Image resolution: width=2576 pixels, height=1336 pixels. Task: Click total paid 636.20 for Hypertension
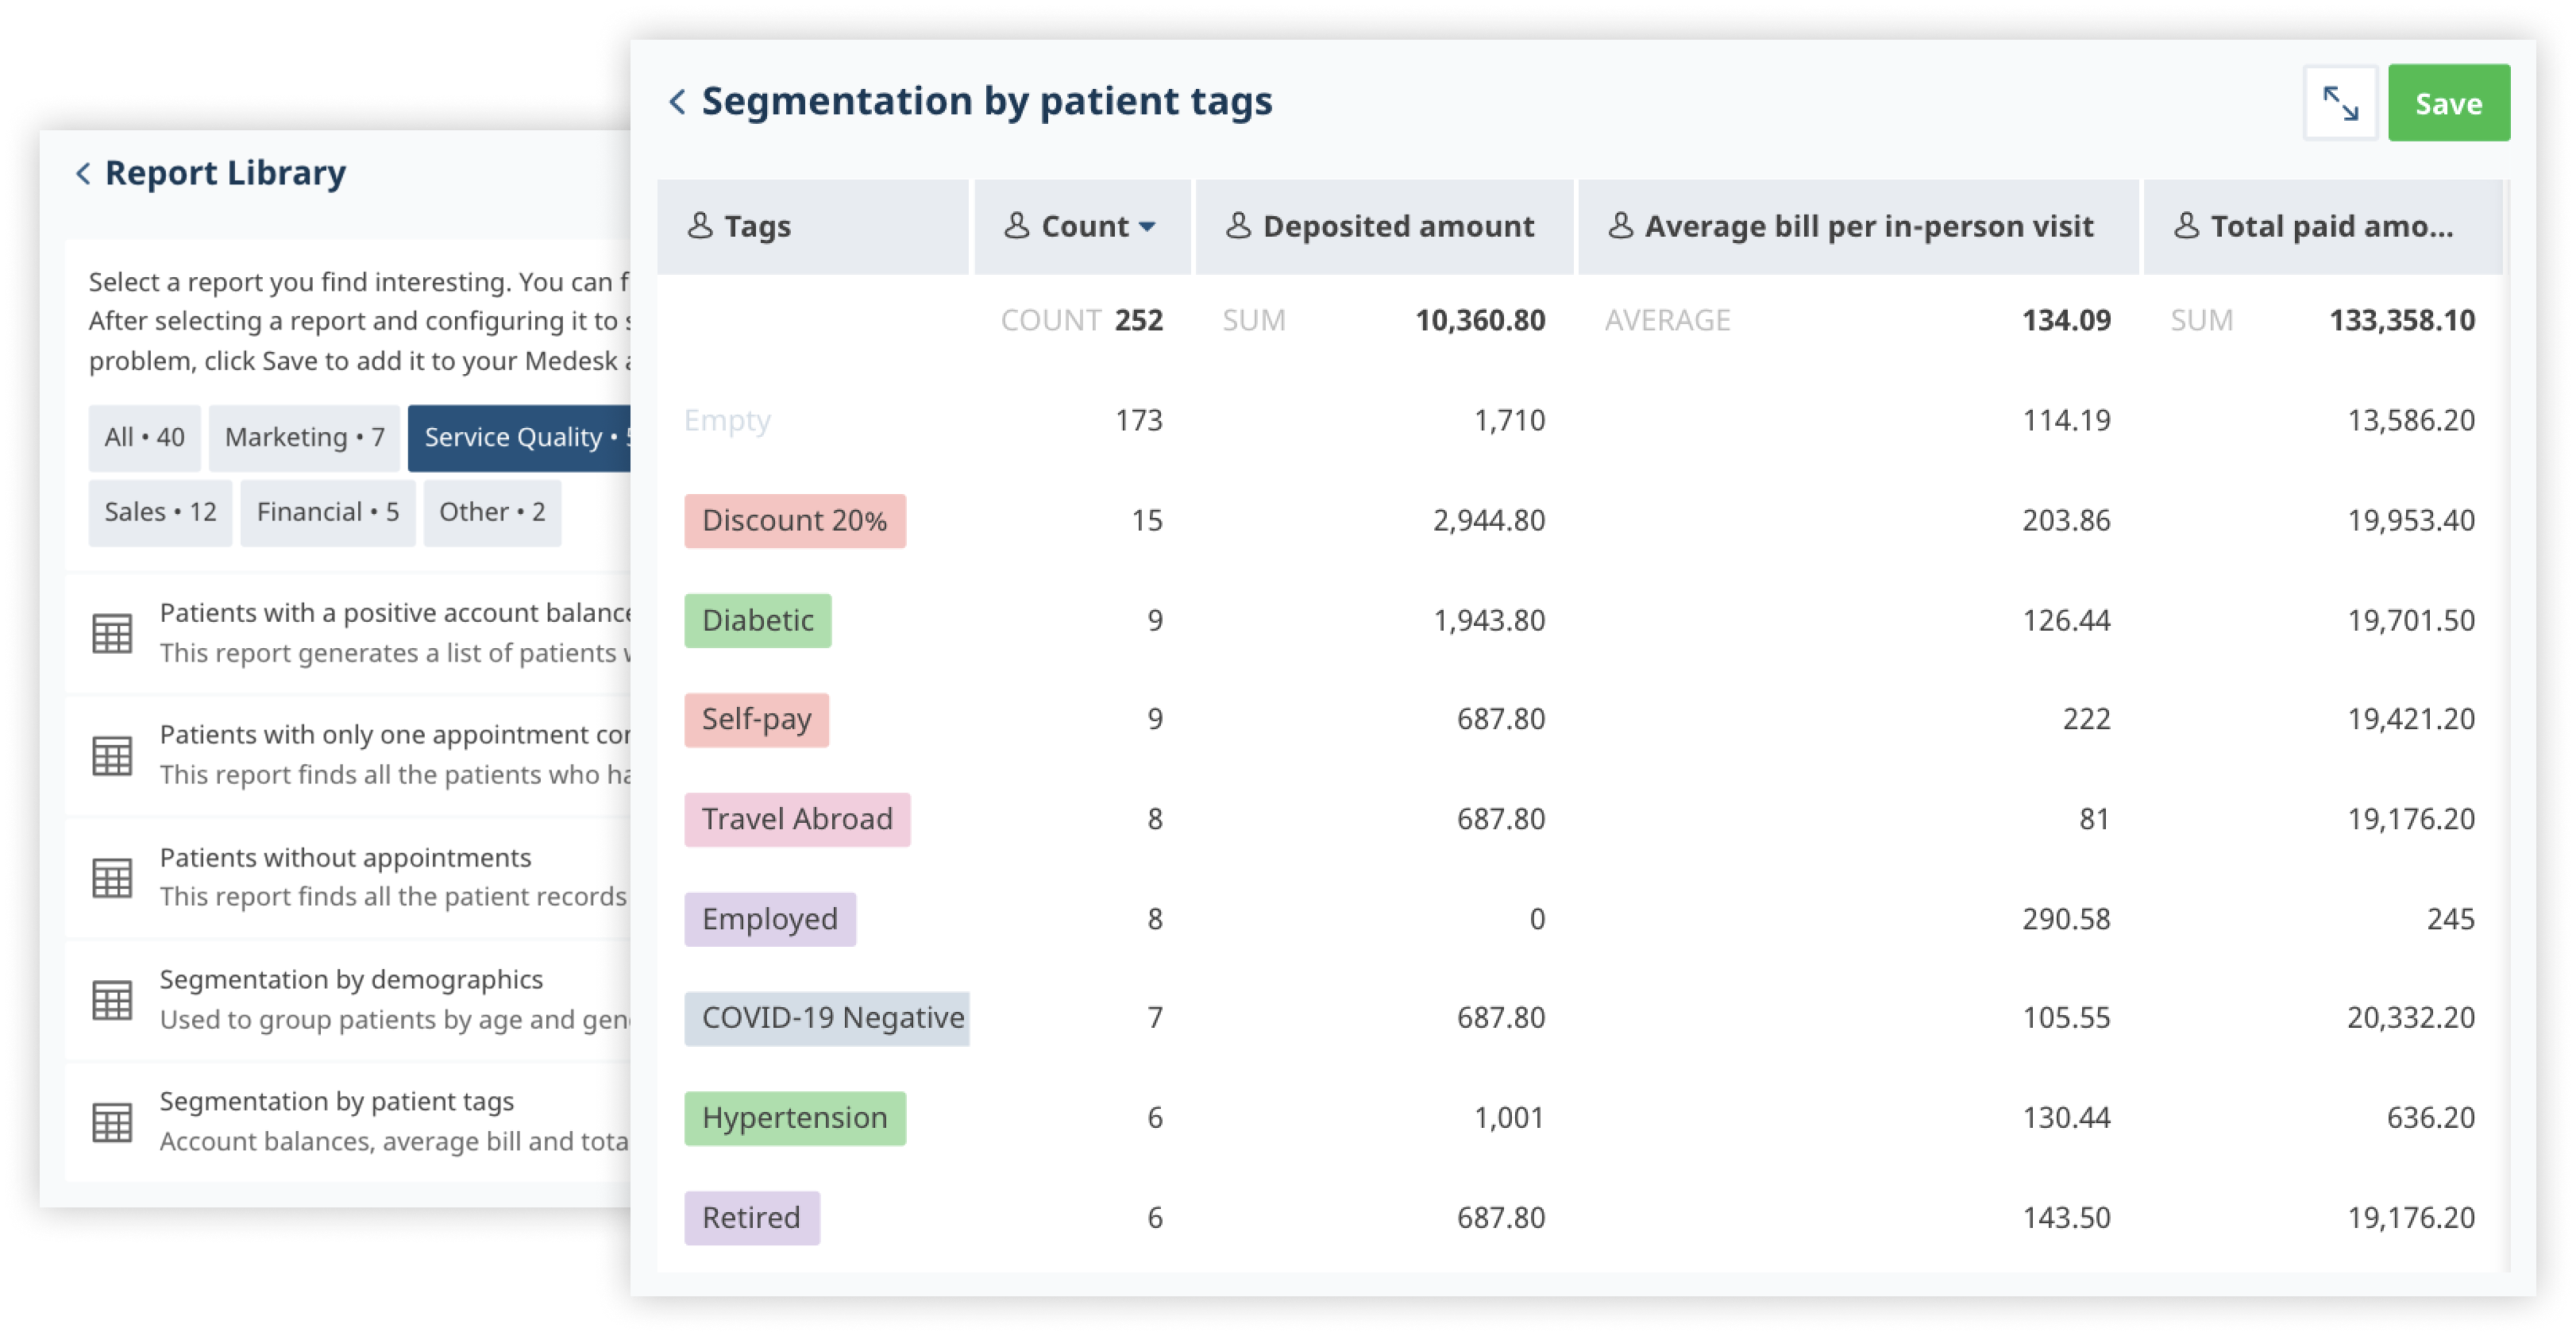pos(2430,1118)
